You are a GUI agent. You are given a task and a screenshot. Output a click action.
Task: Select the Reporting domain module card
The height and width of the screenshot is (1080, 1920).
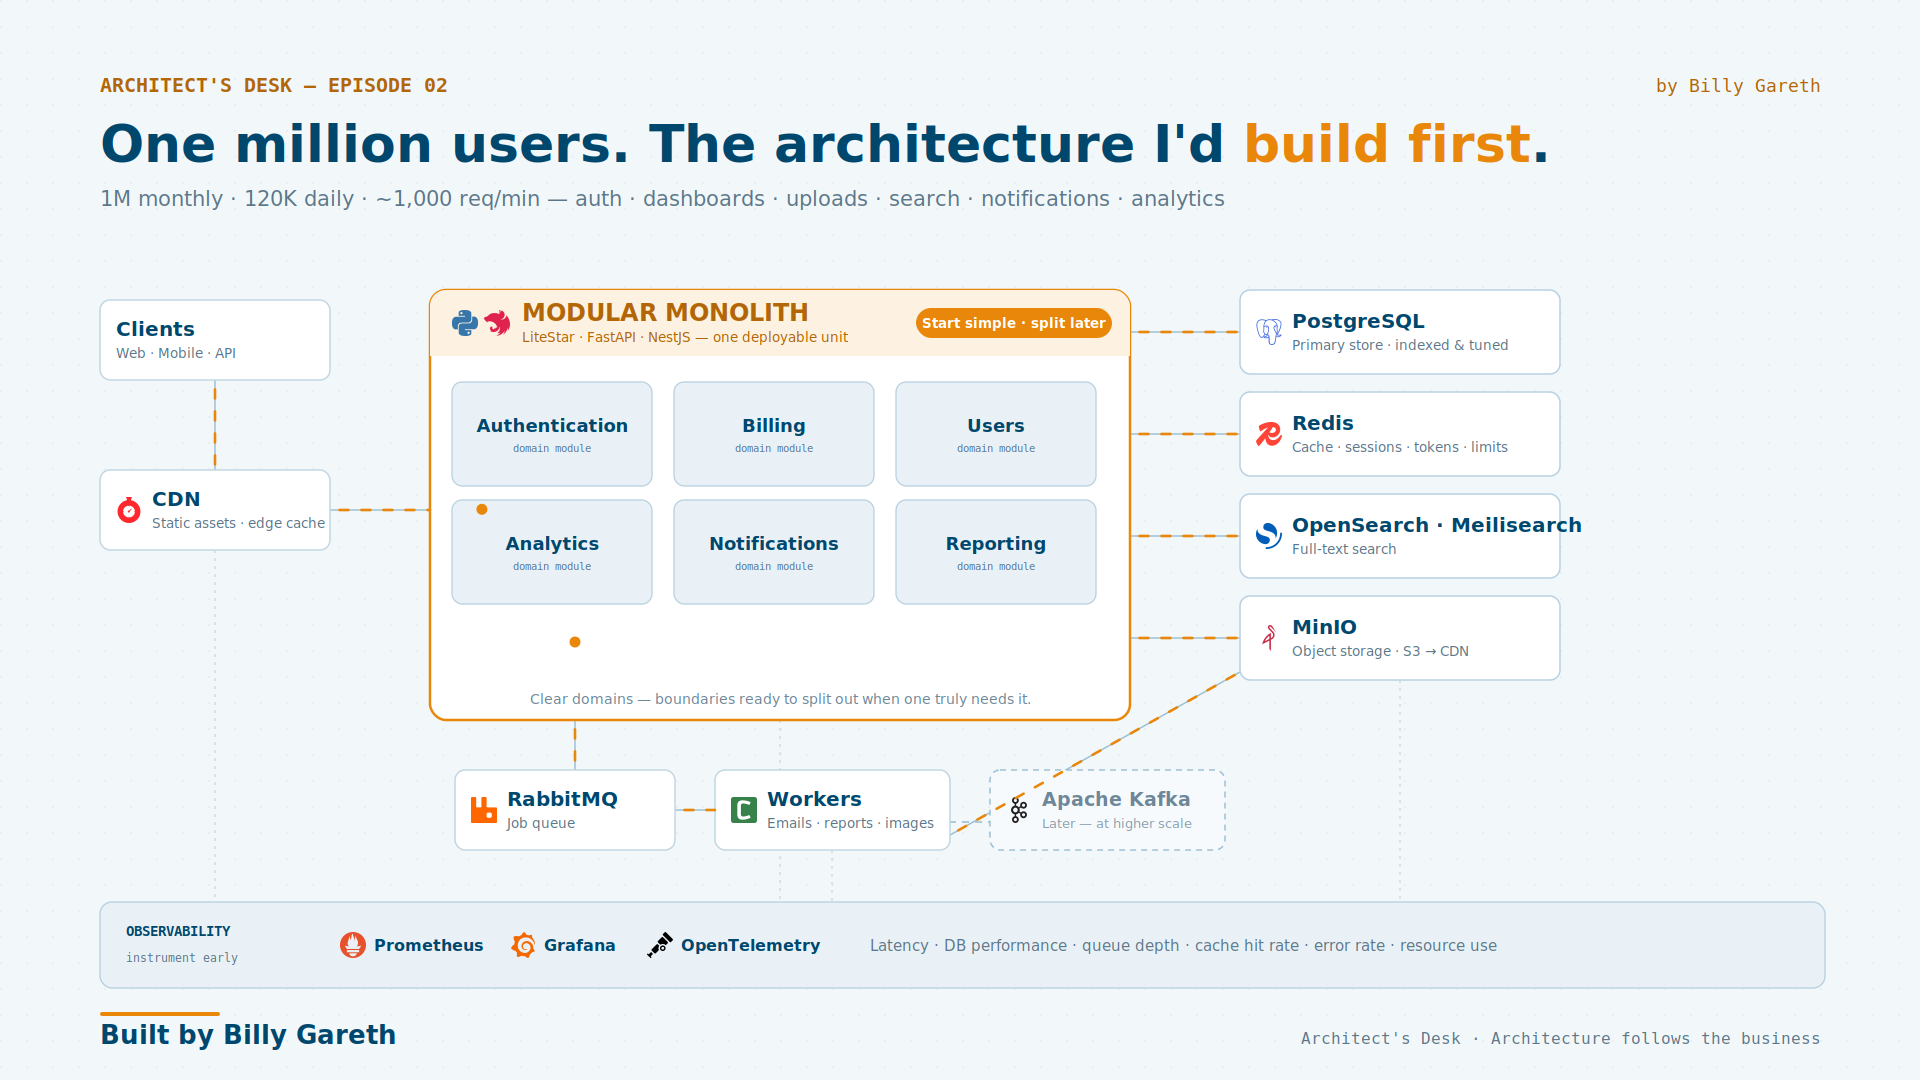pos(996,552)
